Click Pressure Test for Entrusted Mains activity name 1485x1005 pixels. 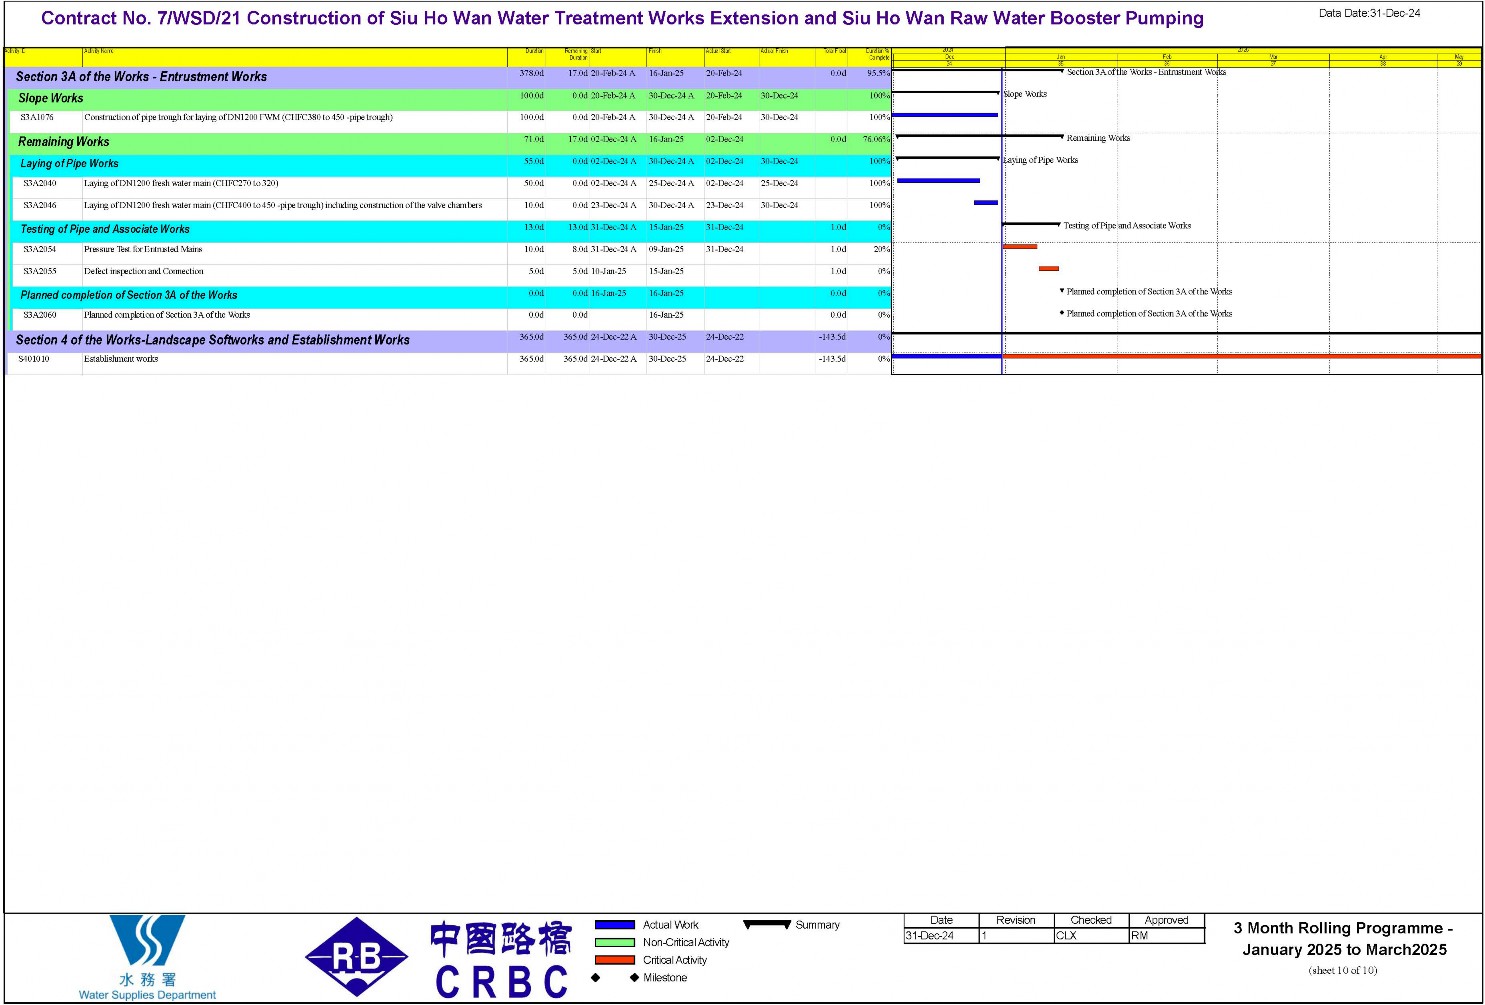tap(143, 250)
